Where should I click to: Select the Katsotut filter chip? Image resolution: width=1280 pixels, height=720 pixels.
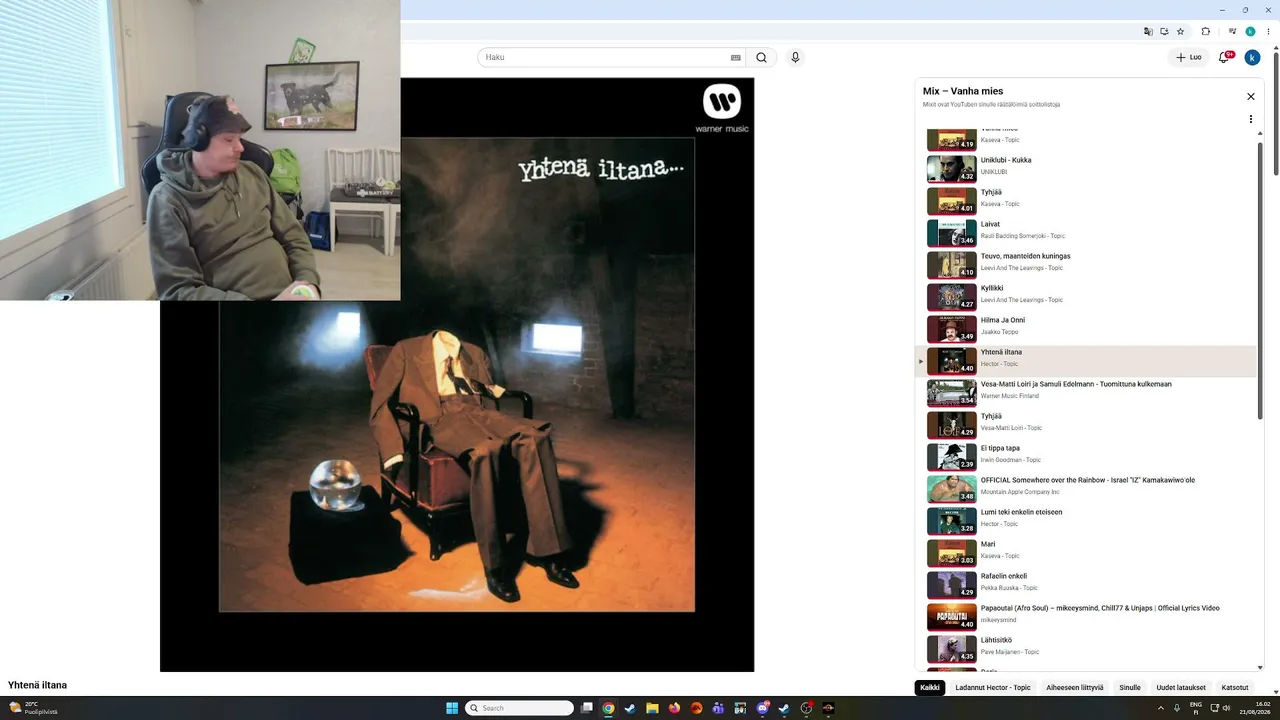pyautogui.click(x=1235, y=687)
